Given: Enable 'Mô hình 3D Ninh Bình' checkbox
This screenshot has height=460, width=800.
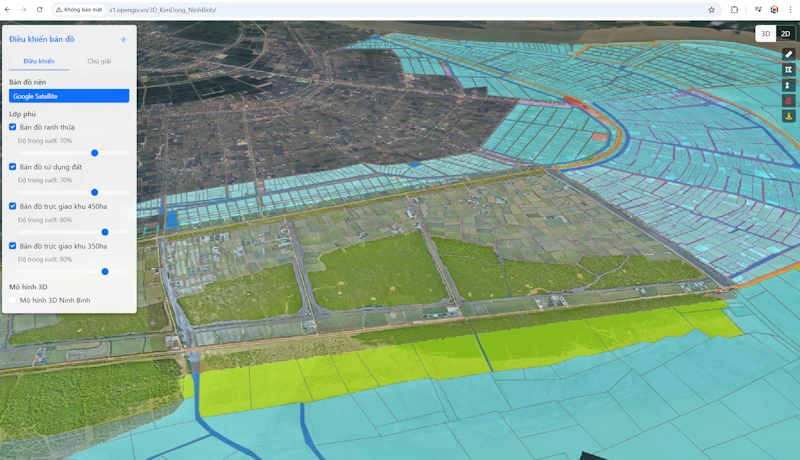Looking at the screenshot, I should 13,300.
